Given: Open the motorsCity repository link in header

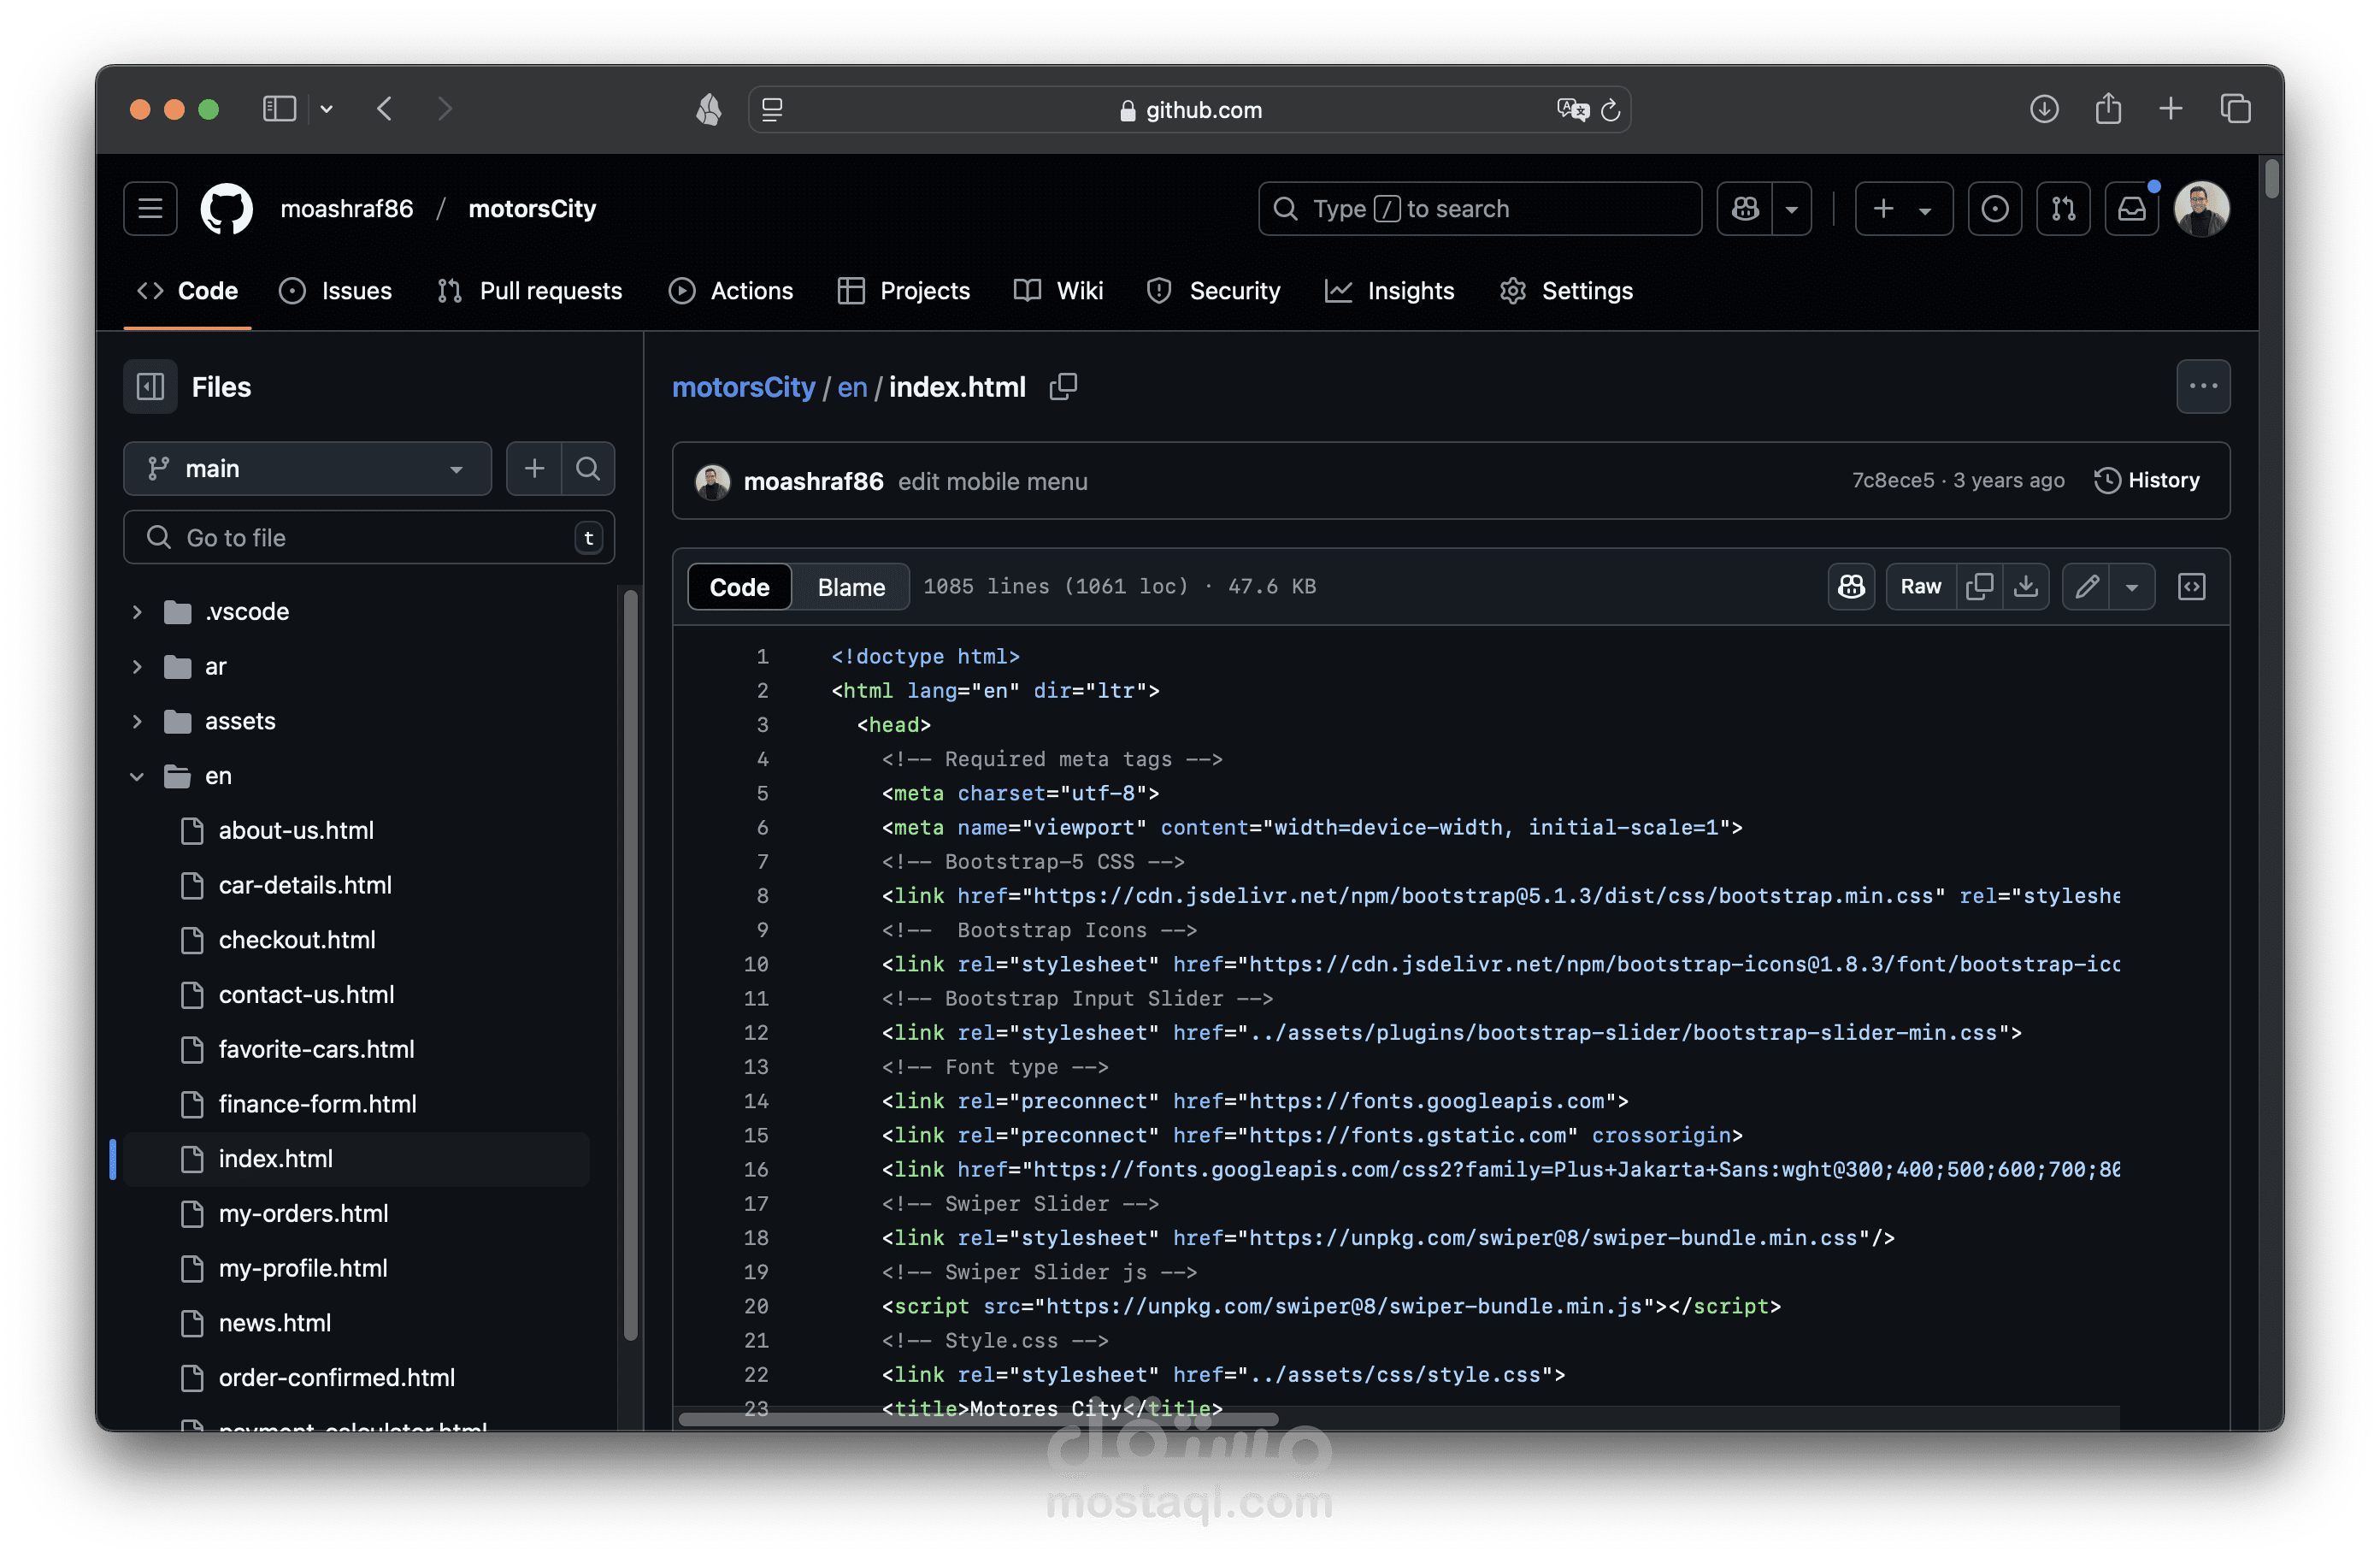Looking at the screenshot, I should click(532, 209).
